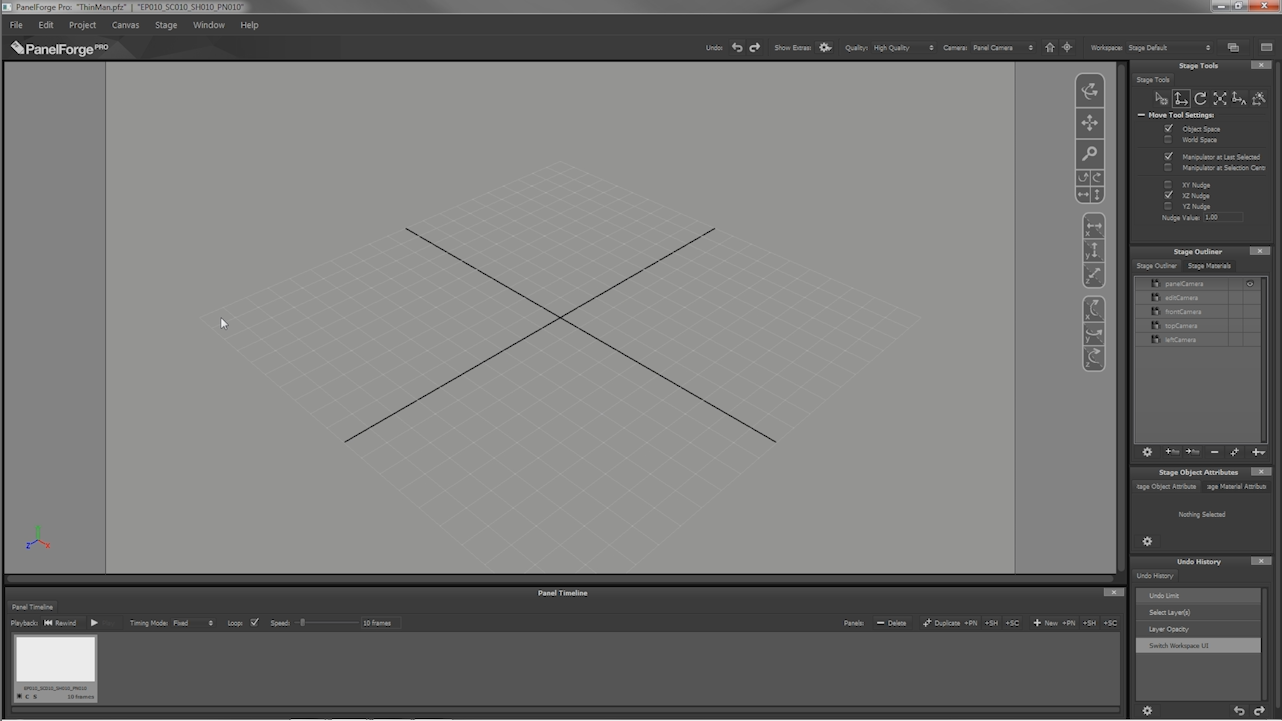Open the Workspace dropdown

point(1168,48)
